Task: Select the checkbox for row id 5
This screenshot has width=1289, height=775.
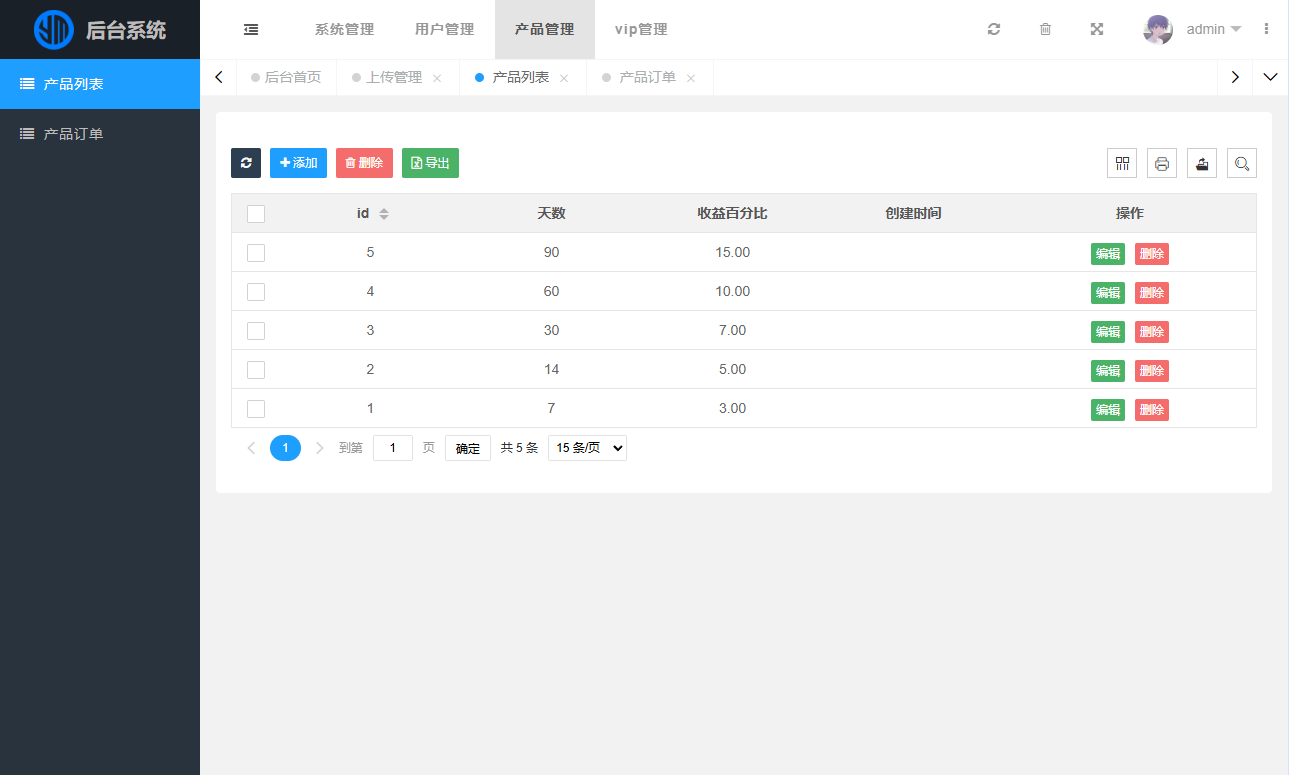Action: 256,253
